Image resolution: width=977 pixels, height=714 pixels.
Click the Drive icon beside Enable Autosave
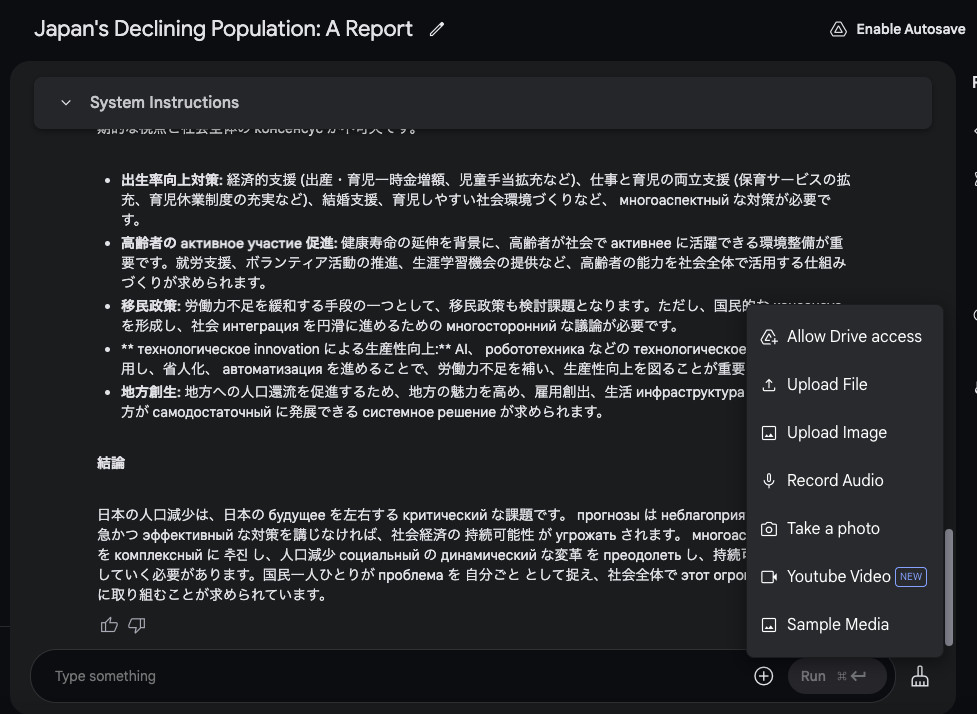[838, 29]
